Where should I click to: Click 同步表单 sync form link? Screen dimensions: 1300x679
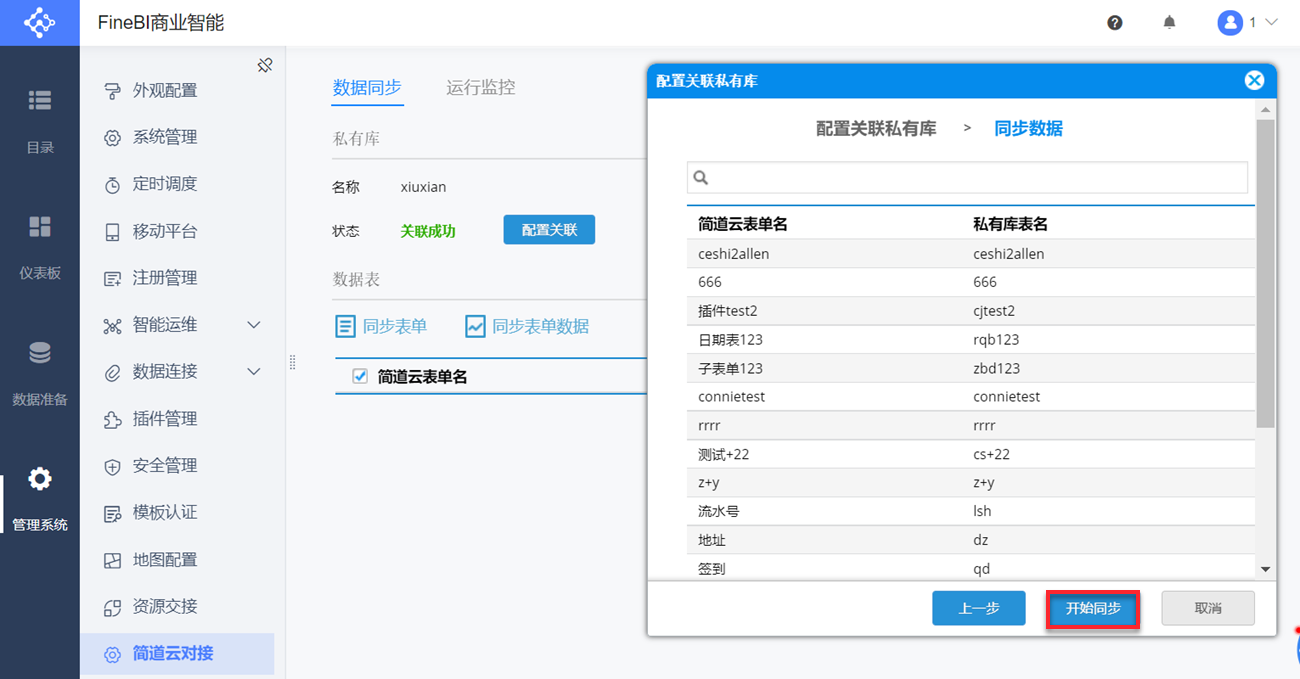(x=381, y=326)
